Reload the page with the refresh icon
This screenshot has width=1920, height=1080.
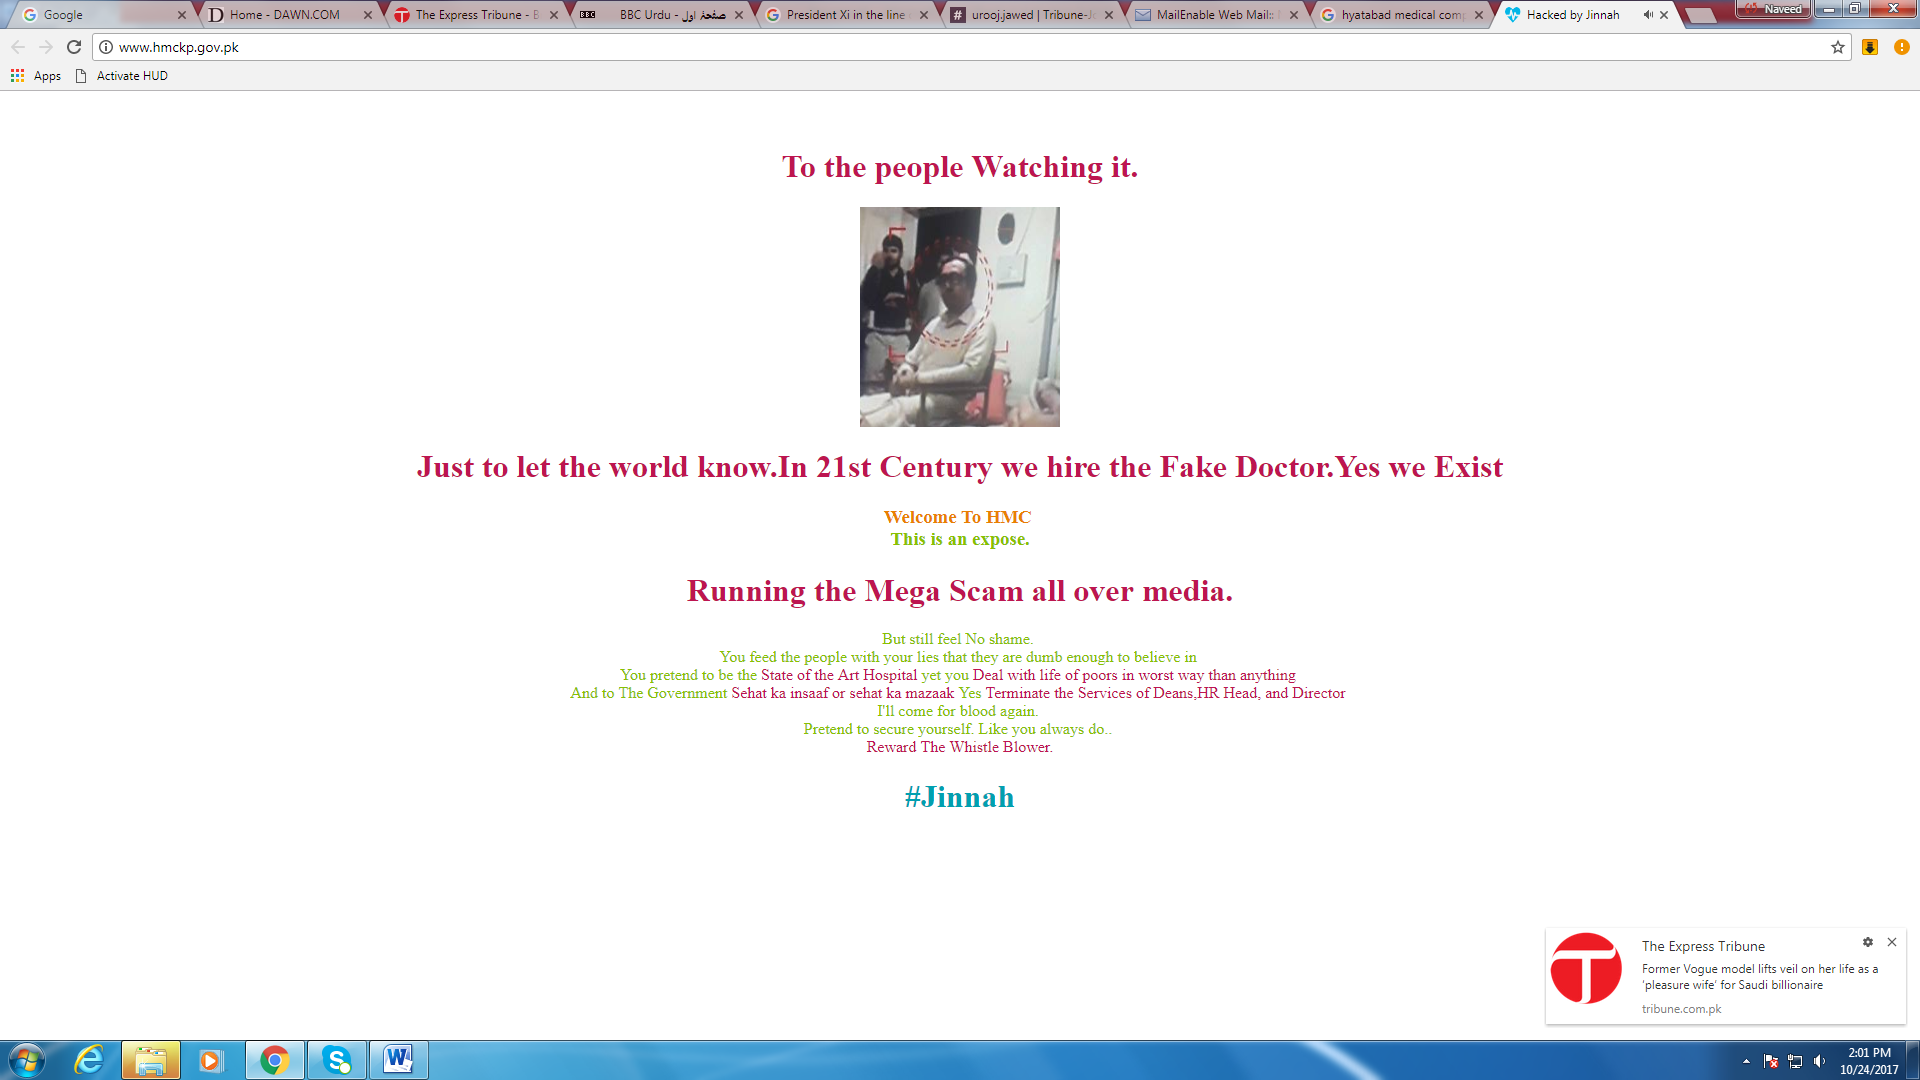tap(74, 47)
